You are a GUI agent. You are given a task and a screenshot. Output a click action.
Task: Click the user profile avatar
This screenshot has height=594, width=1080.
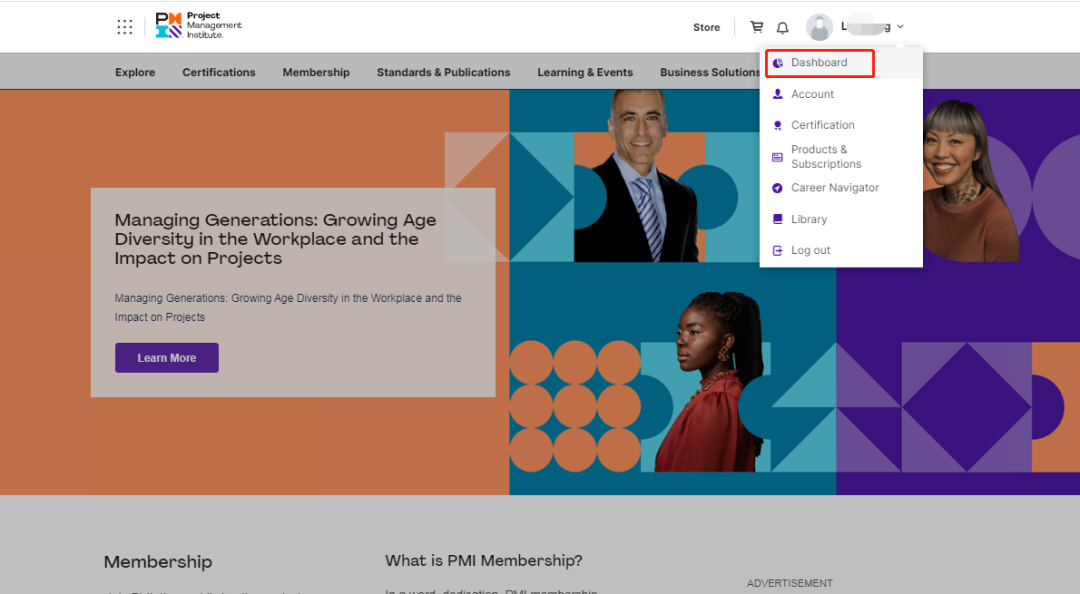pos(819,27)
